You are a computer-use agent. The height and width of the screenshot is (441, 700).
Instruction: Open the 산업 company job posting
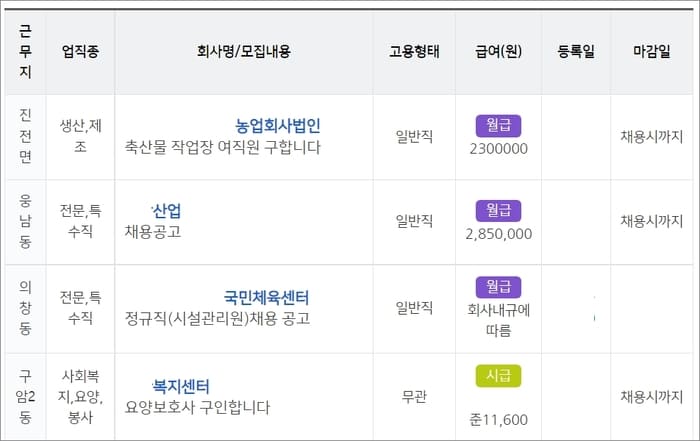tap(166, 211)
